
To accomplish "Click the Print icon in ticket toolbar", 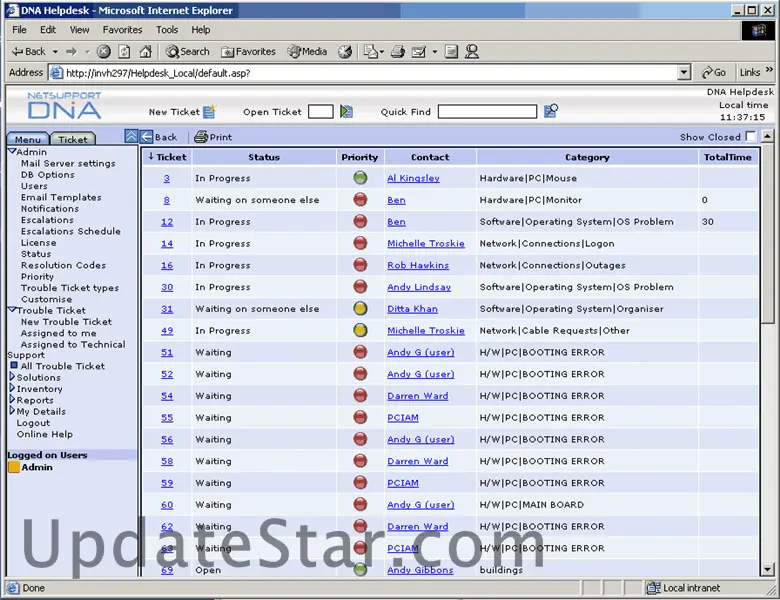I will (x=201, y=136).
